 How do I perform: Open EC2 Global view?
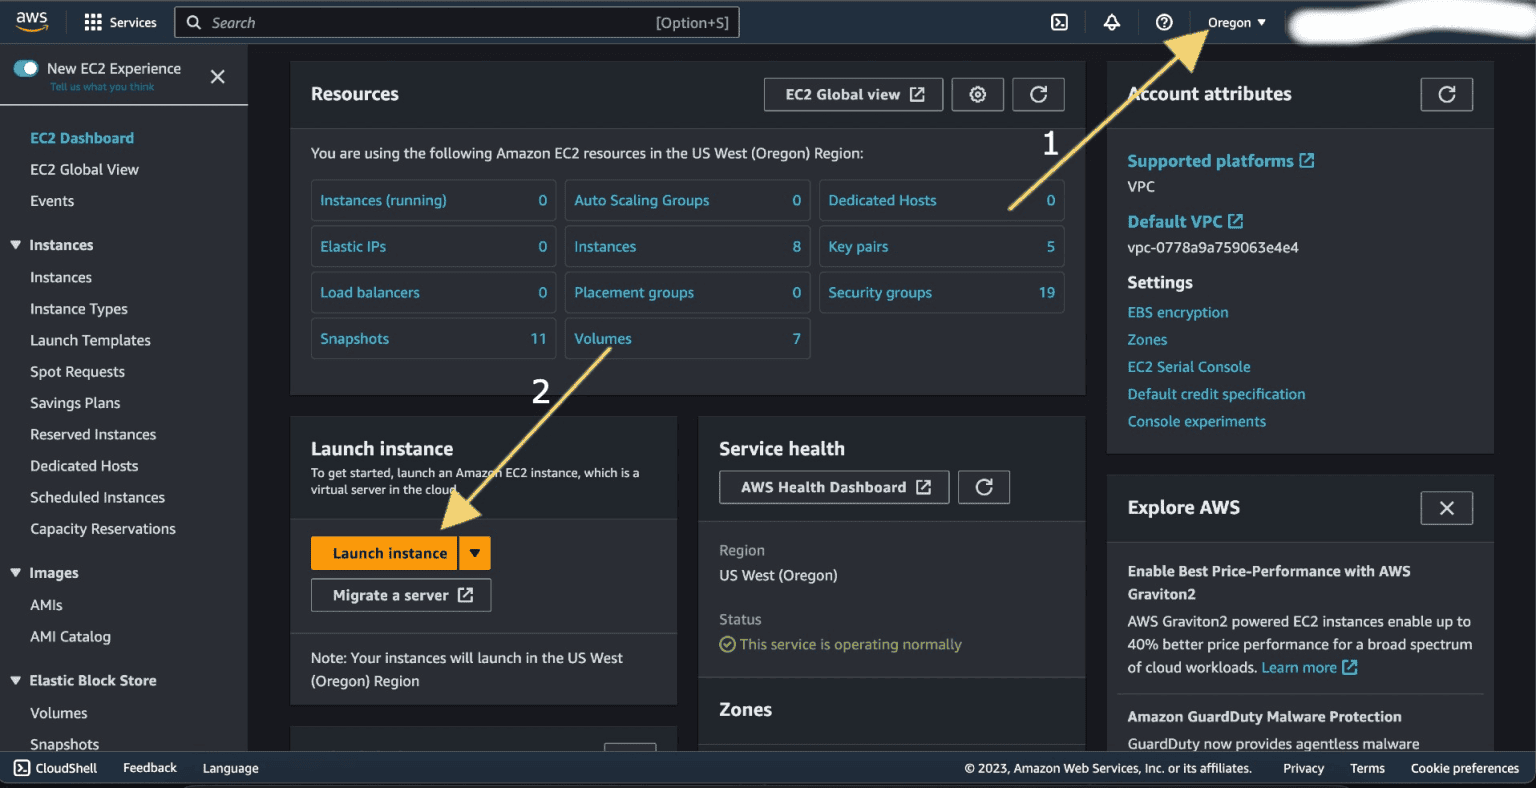click(x=853, y=94)
